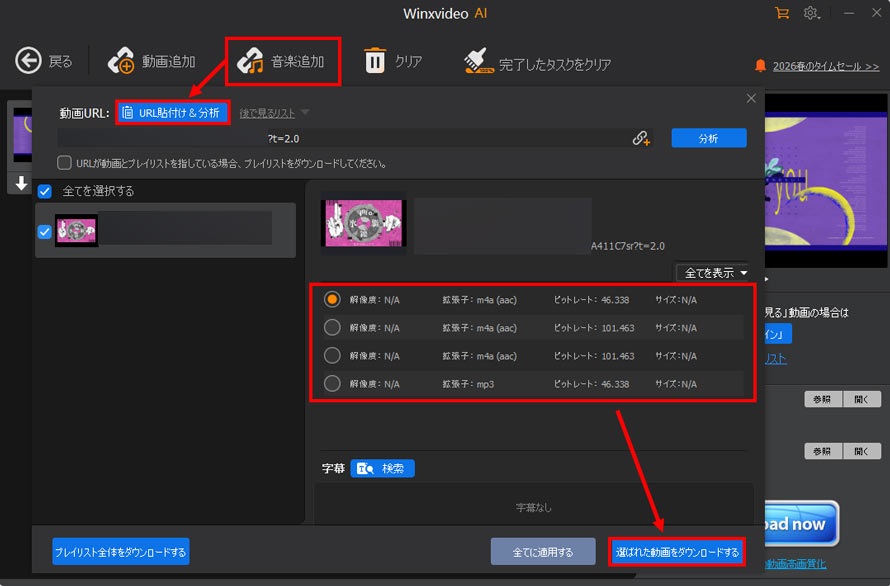Toggle the 全てを選択する checkbox
This screenshot has height=586, width=890.
(45, 191)
